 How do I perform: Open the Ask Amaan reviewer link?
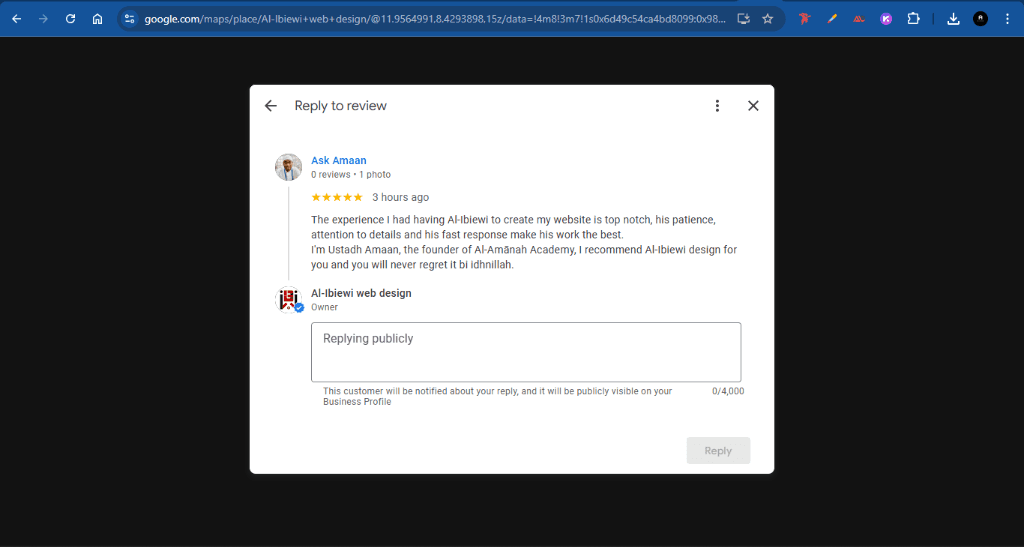point(338,161)
